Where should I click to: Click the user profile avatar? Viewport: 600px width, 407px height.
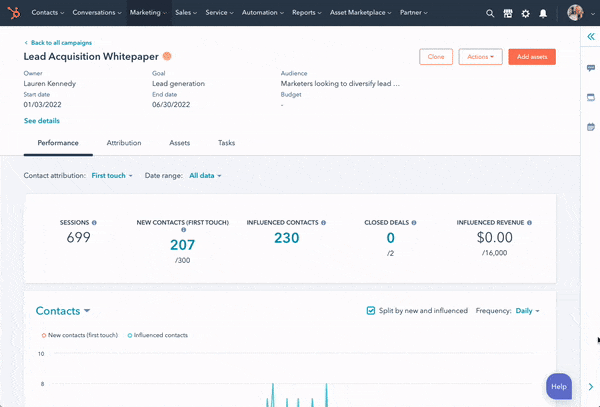click(x=575, y=13)
